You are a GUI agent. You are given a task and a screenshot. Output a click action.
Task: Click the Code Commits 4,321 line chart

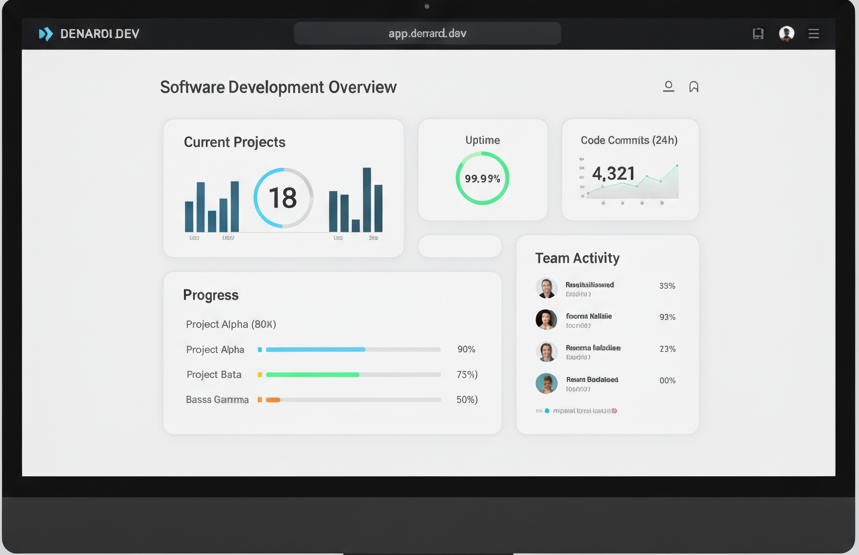tap(630, 180)
